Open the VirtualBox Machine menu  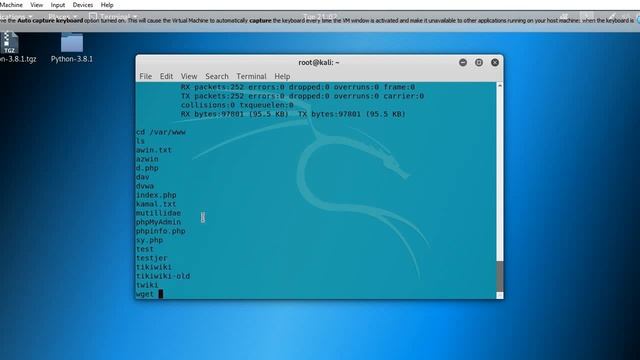click(x=11, y=5)
